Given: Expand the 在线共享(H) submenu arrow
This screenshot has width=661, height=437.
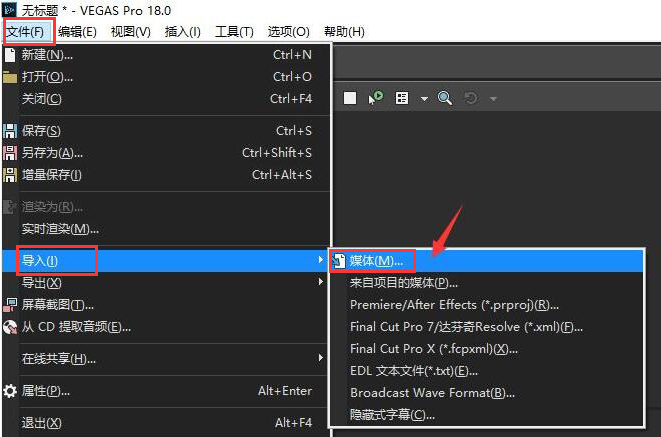Looking at the screenshot, I should click(x=321, y=358).
